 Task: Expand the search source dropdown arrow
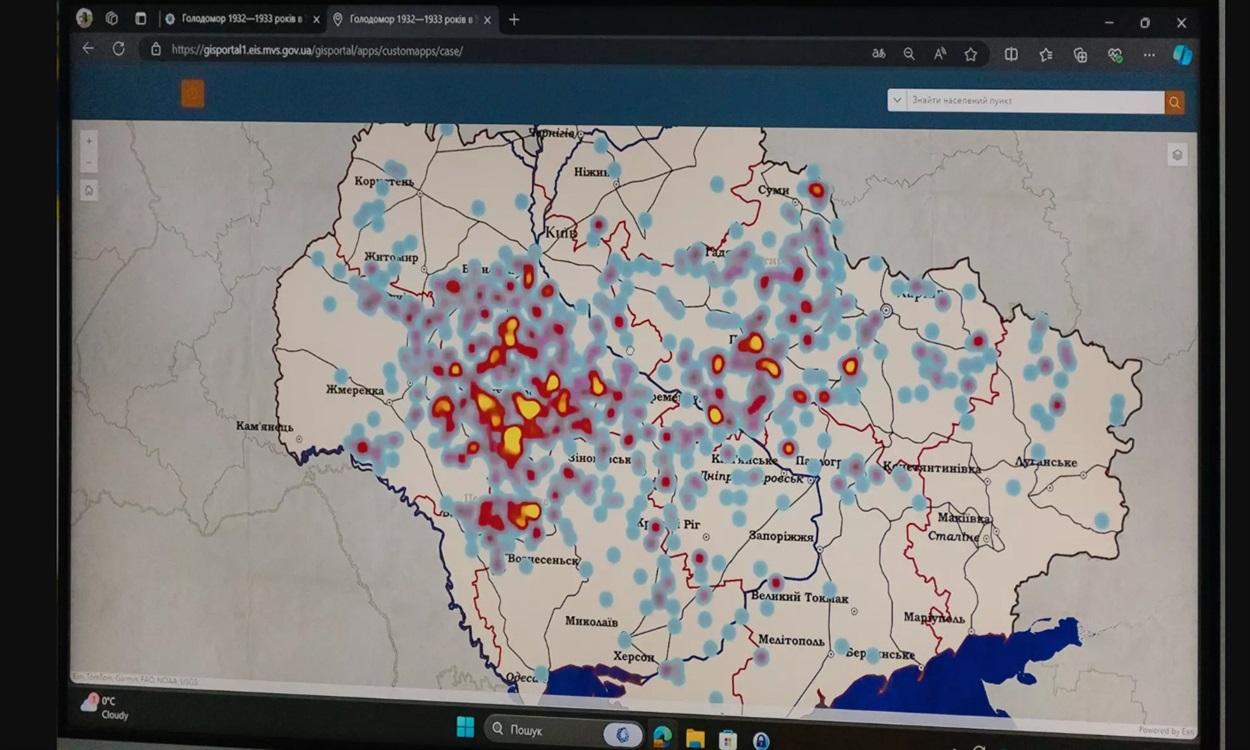point(897,101)
